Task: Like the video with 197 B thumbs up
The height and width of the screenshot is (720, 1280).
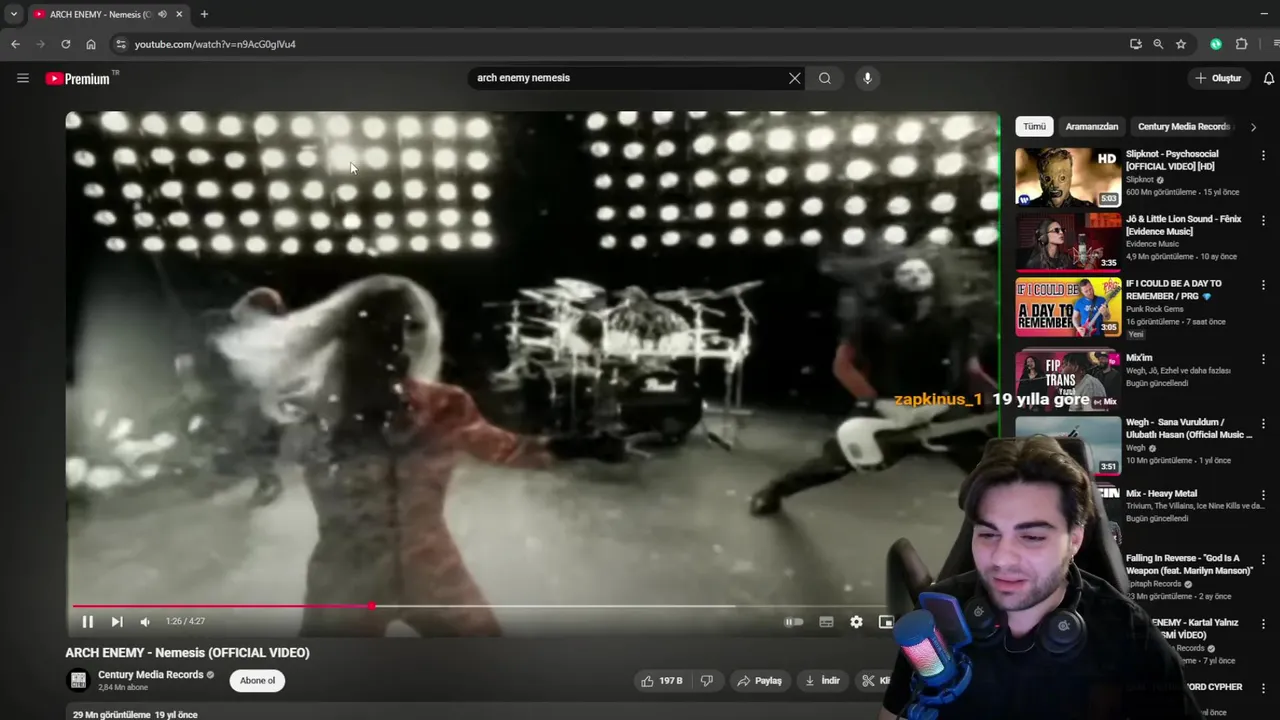Action: pyautogui.click(x=662, y=681)
